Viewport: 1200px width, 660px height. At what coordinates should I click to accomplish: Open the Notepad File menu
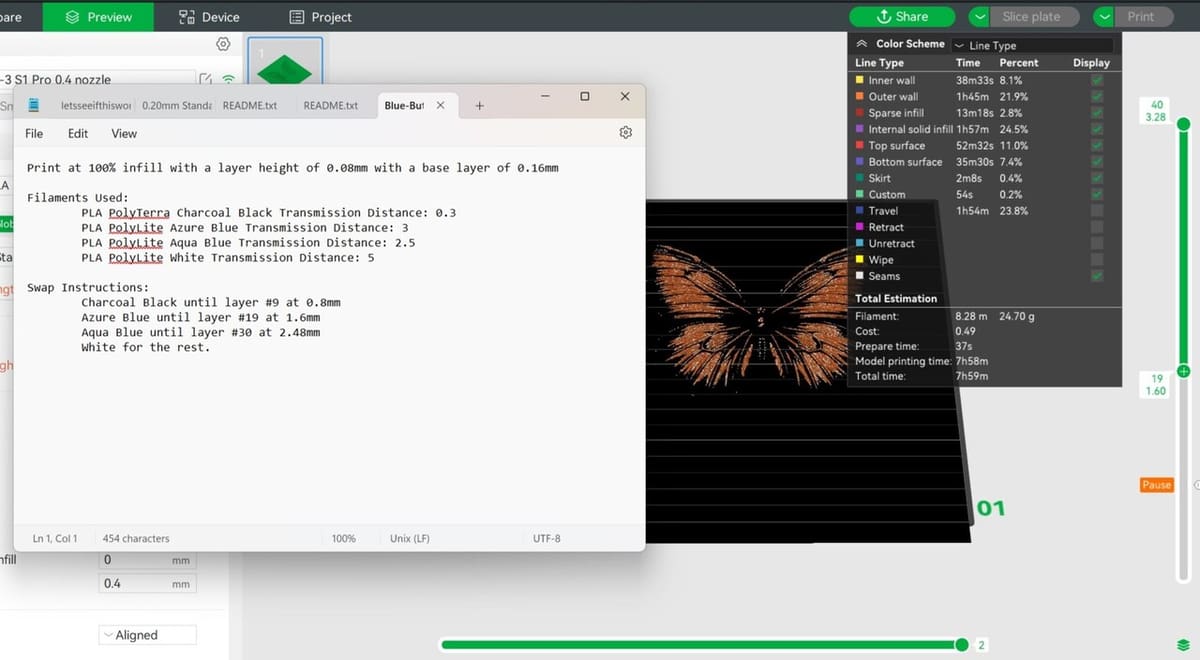(34, 133)
